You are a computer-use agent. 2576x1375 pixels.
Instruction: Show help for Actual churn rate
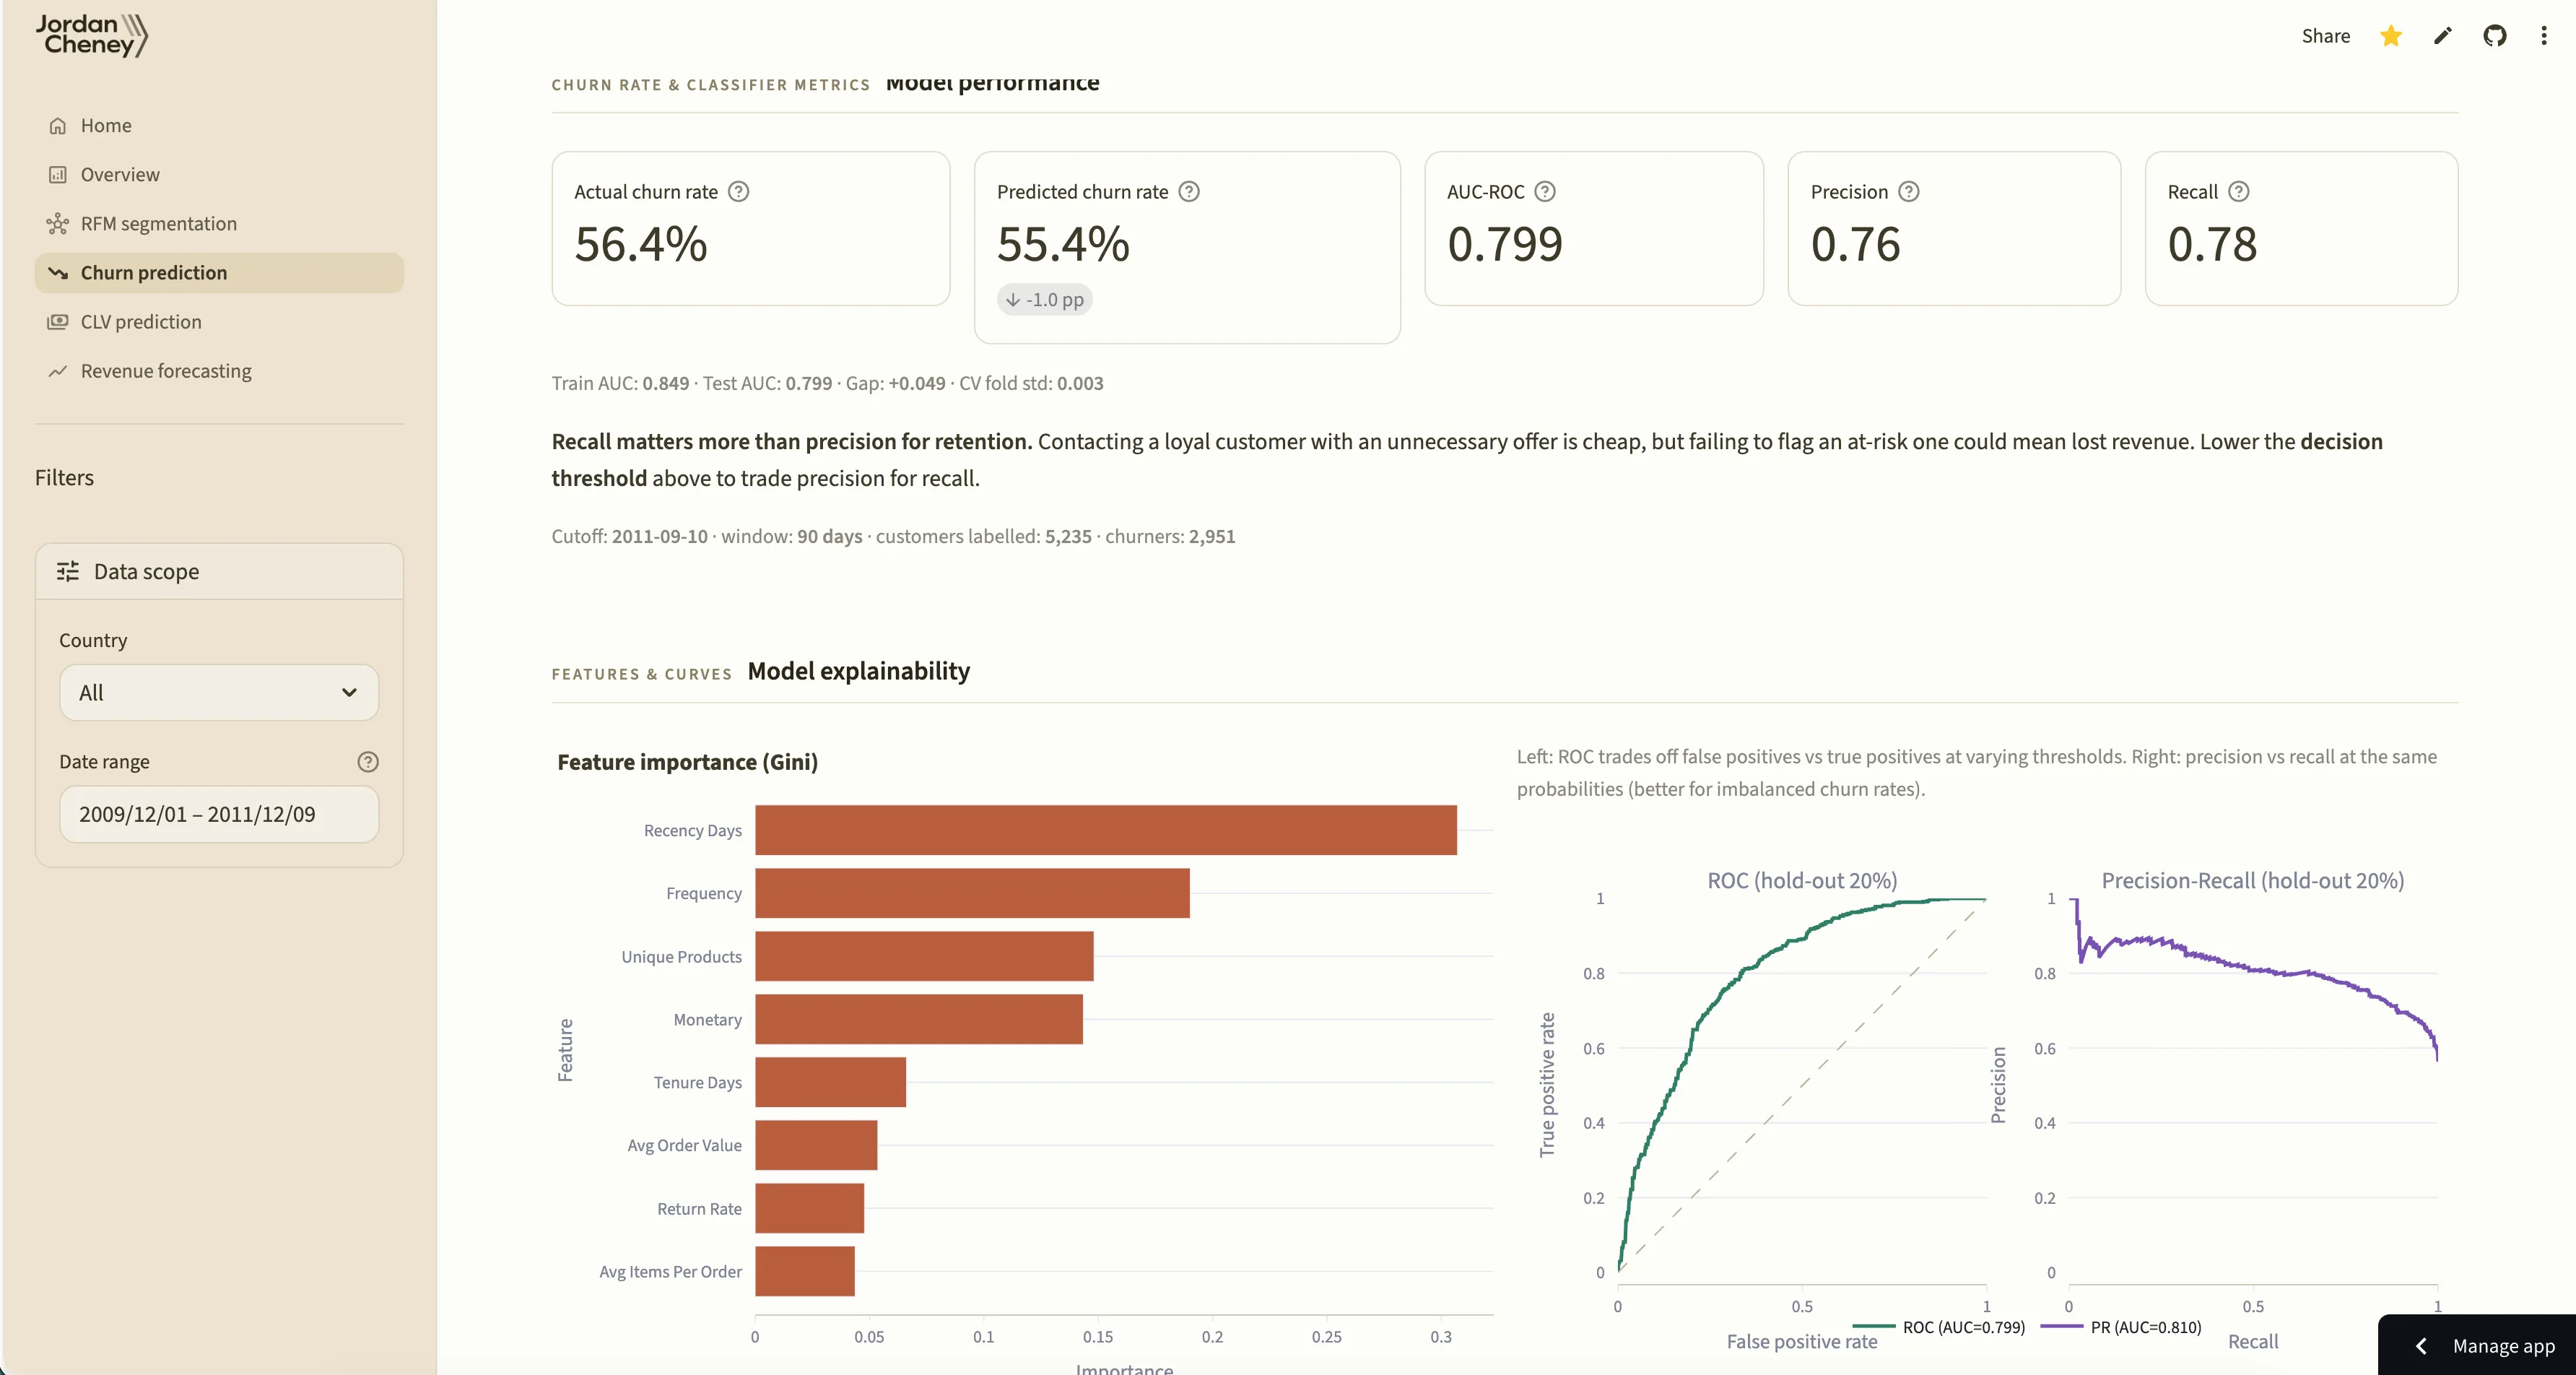click(x=738, y=192)
